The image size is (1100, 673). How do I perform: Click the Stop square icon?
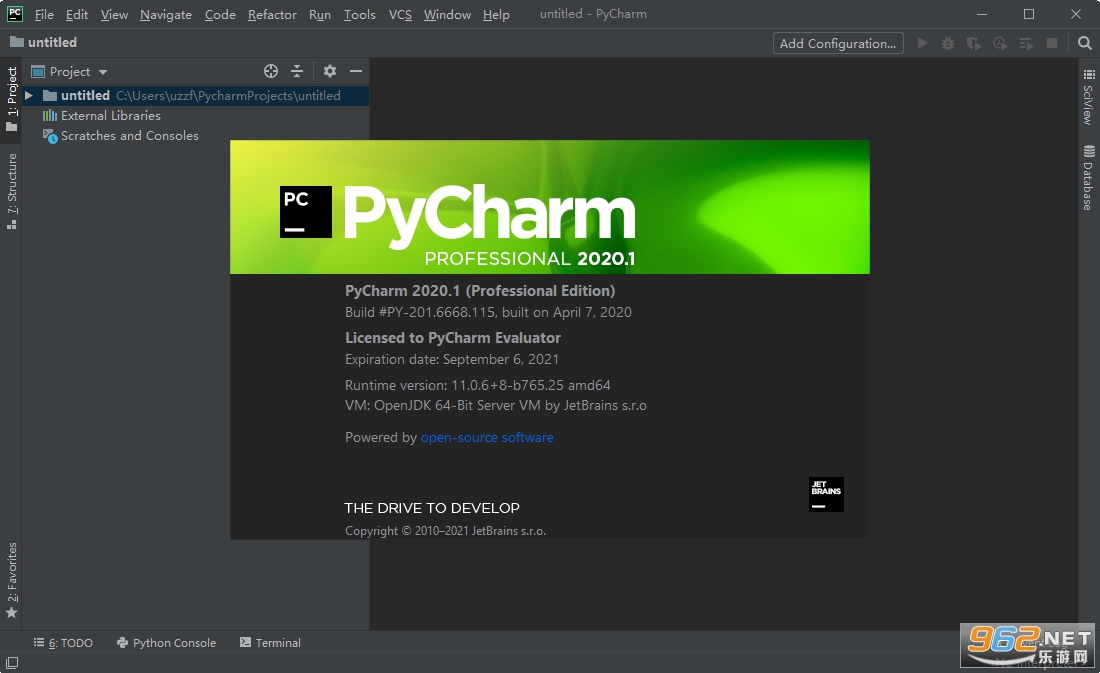pos(1052,43)
